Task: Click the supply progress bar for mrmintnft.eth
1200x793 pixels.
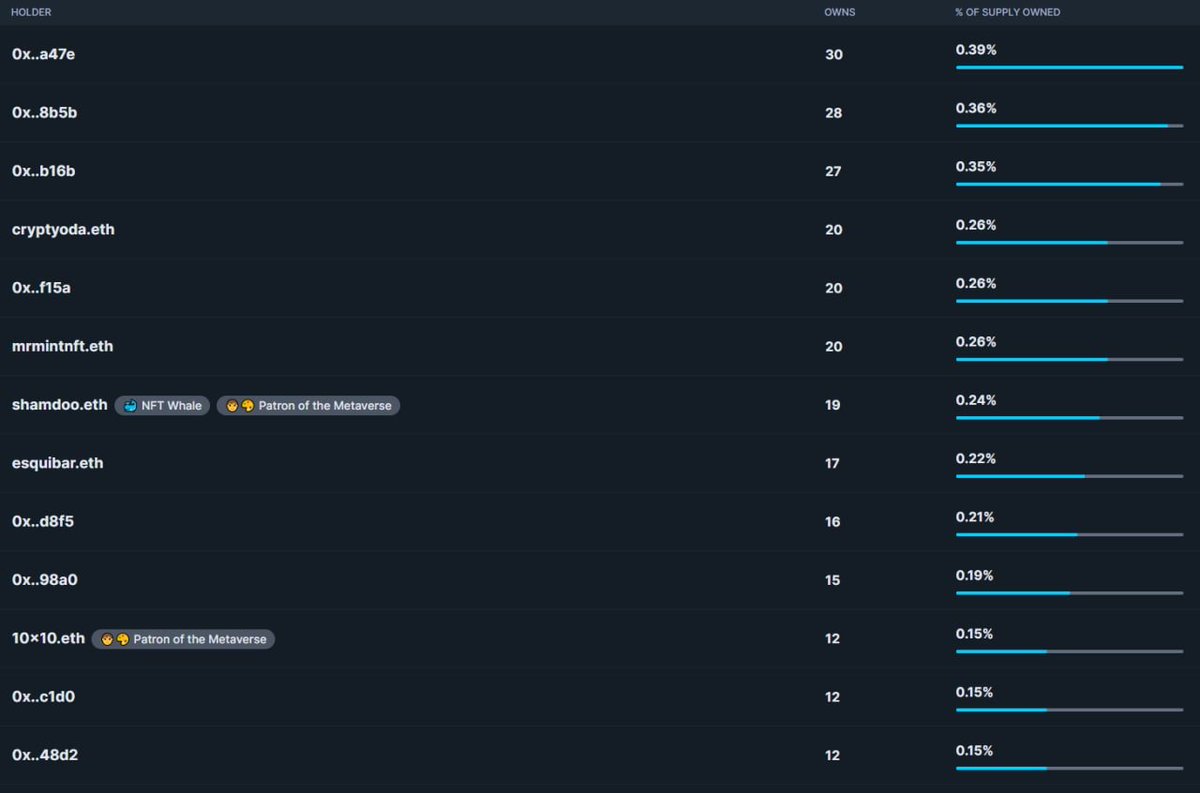Action: (1069, 359)
